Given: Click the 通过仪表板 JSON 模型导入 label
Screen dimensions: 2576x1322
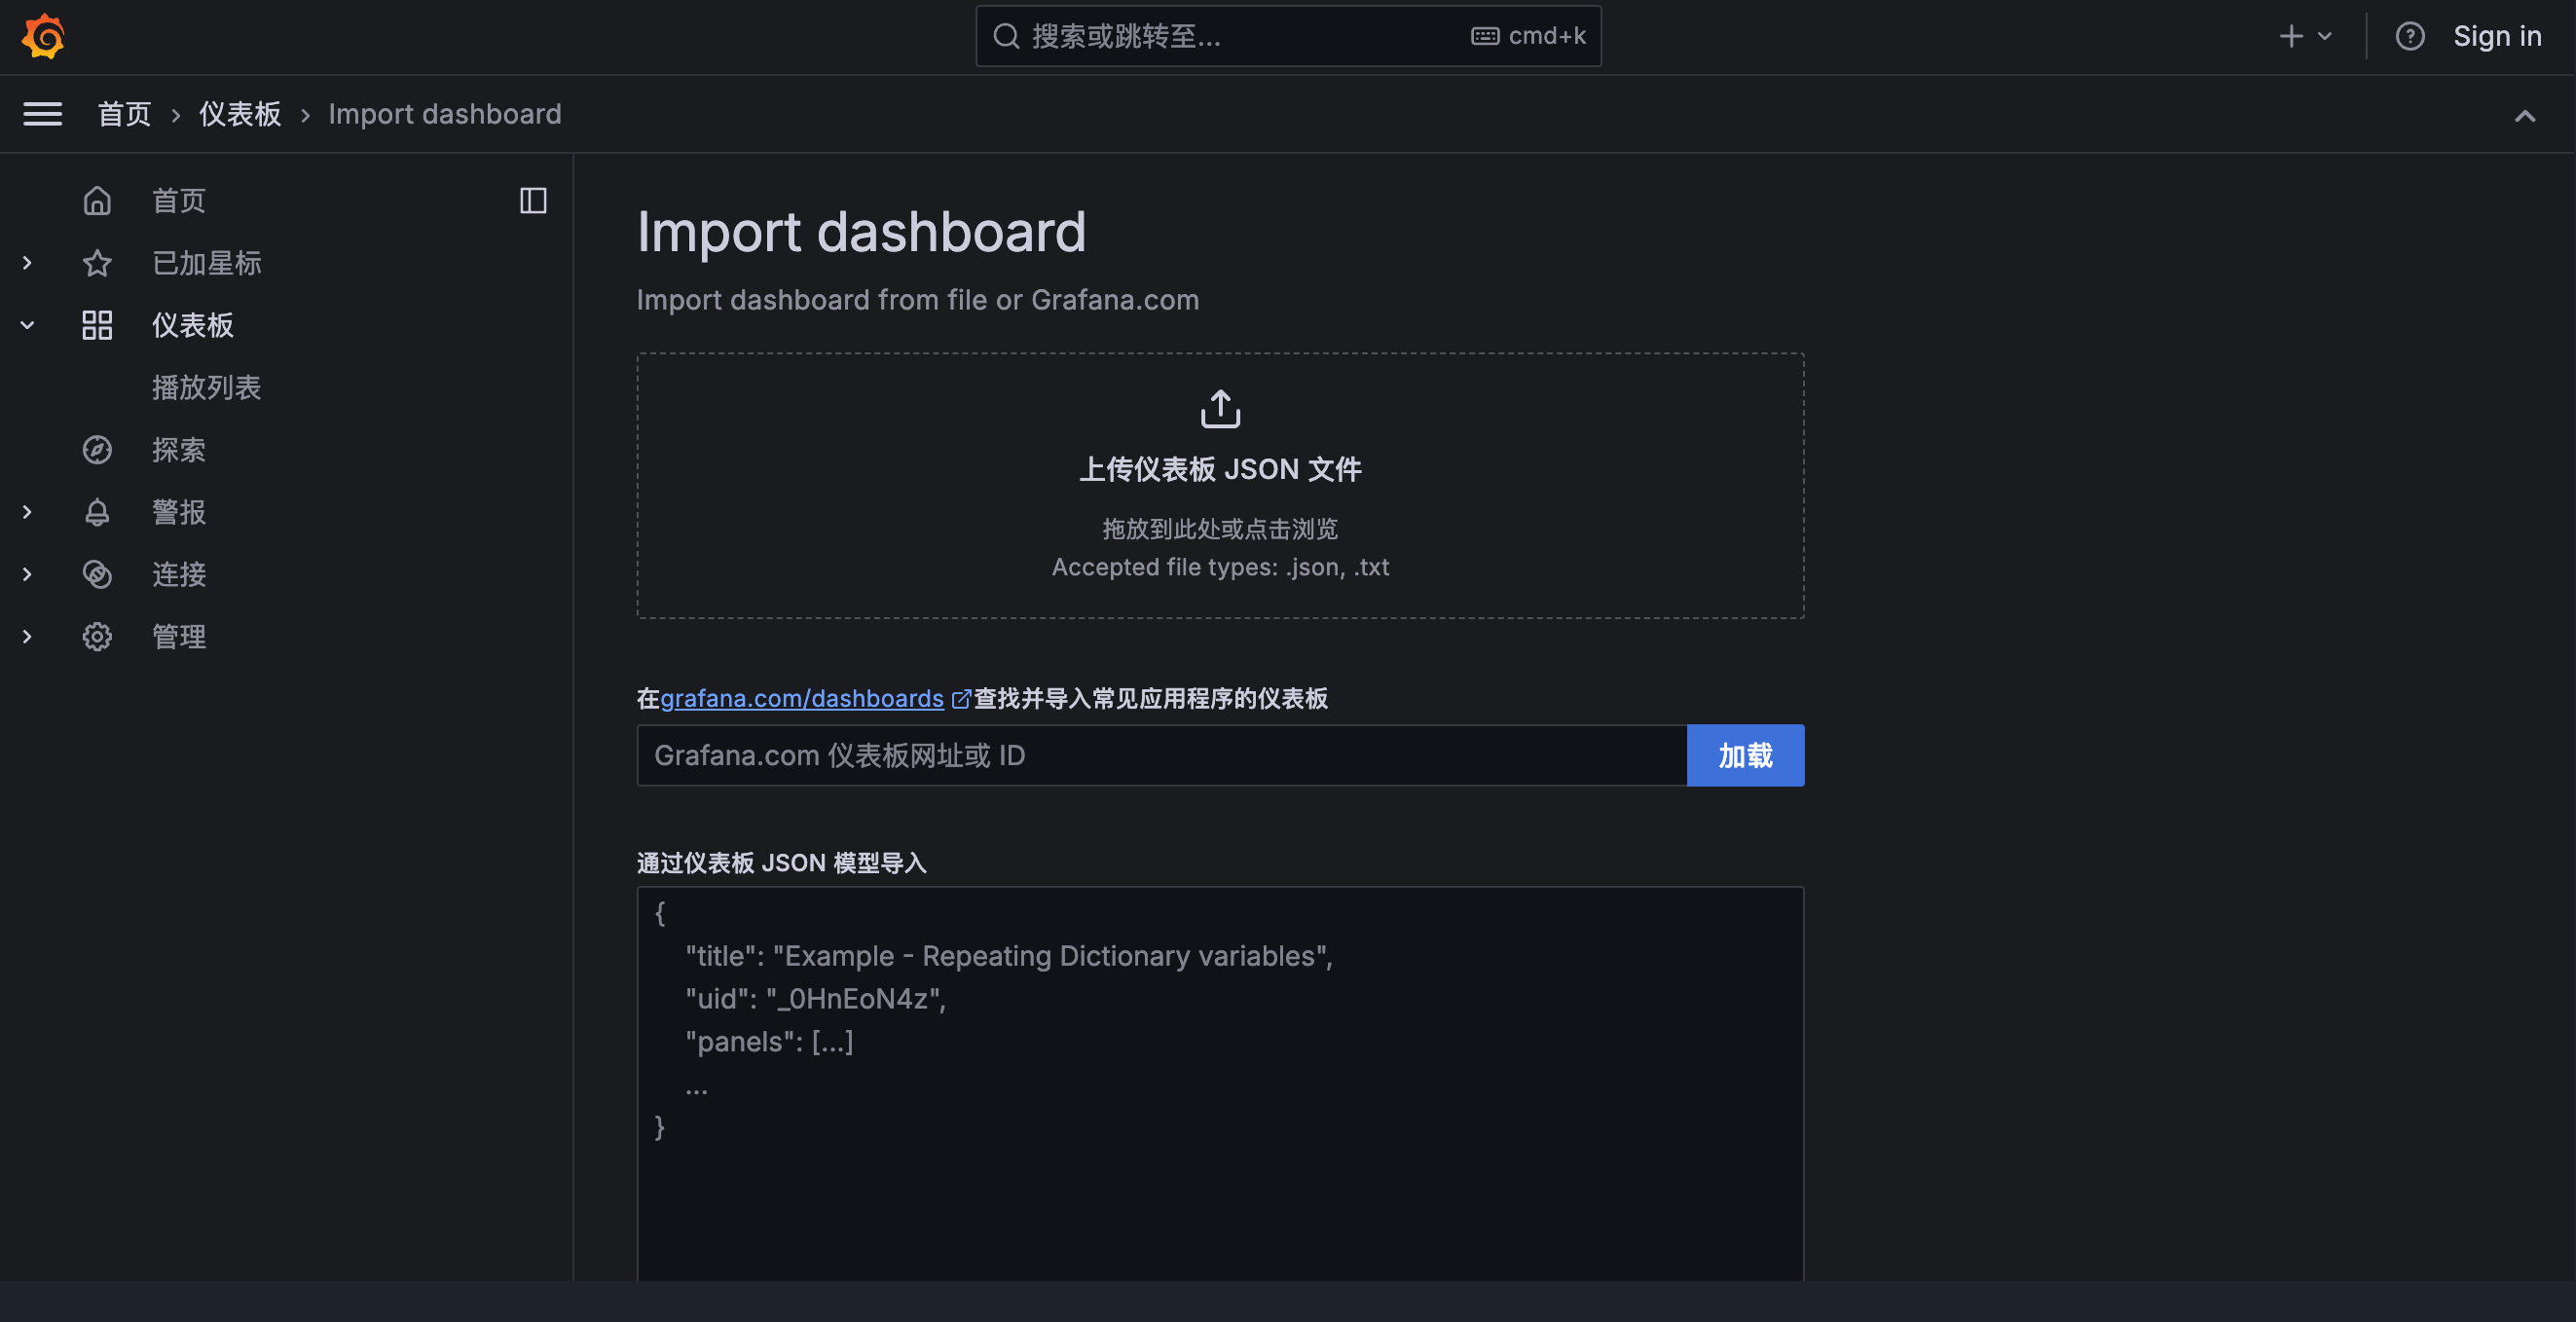Looking at the screenshot, I should pos(782,863).
